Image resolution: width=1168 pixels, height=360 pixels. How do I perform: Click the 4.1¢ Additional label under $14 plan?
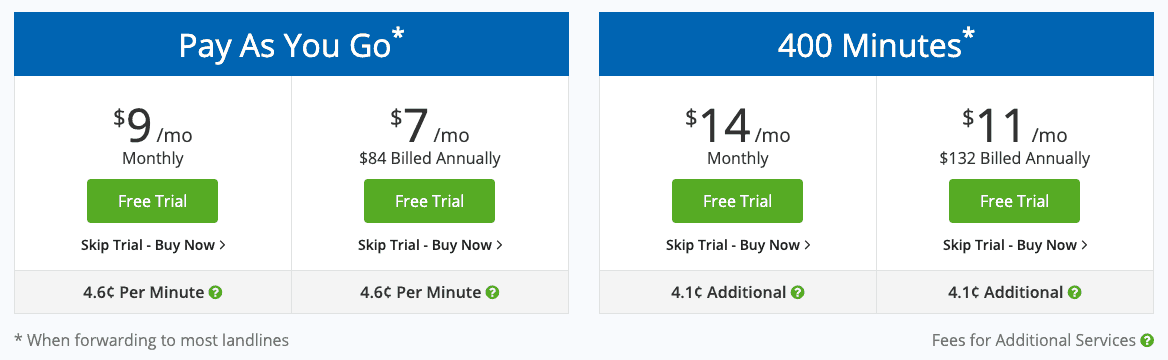tap(729, 292)
